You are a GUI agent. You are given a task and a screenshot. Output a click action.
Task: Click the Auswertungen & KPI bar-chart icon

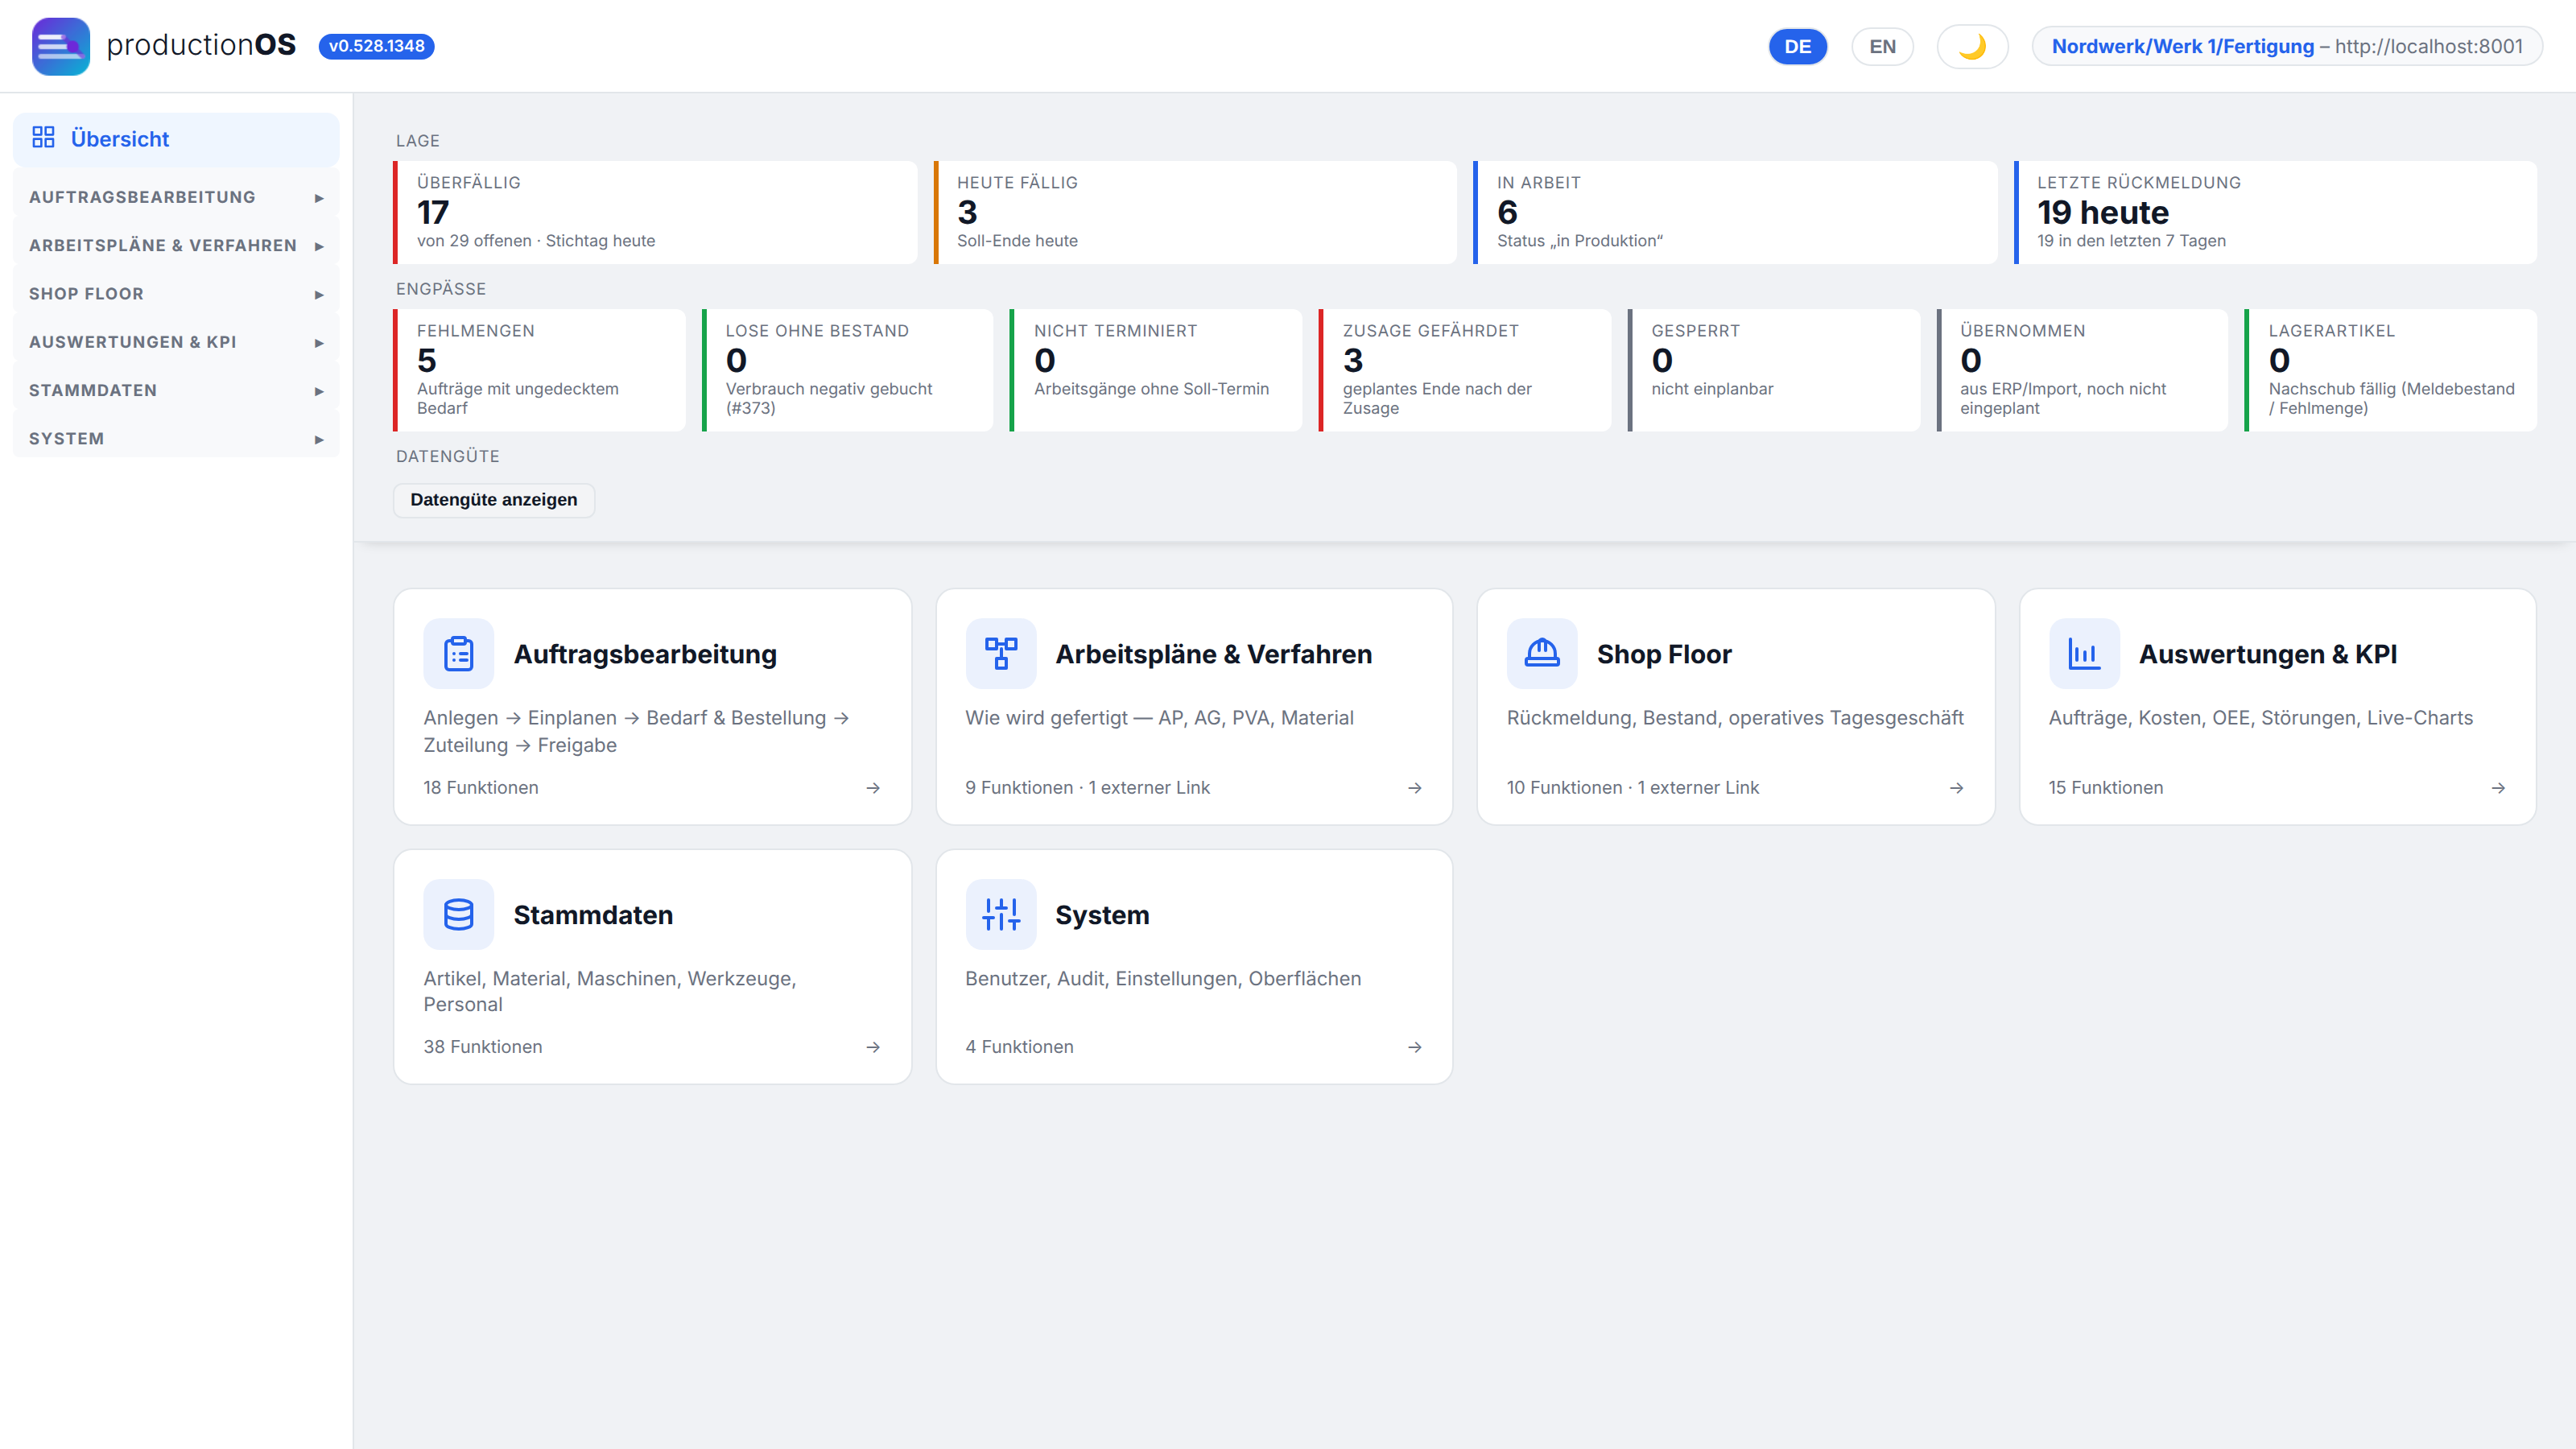(x=2084, y=653)
